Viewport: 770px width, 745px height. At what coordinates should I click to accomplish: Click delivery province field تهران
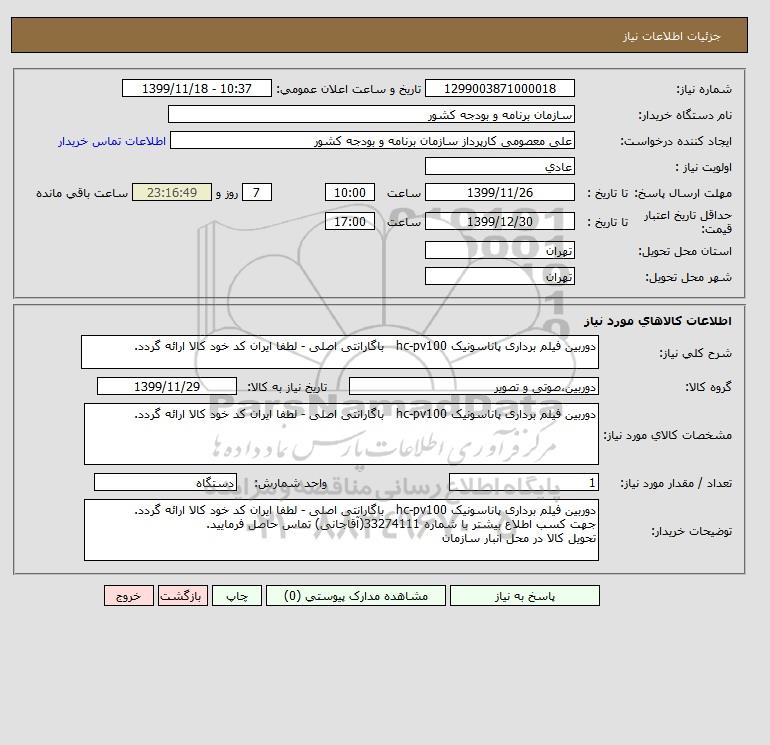click(x=499, y=250)
